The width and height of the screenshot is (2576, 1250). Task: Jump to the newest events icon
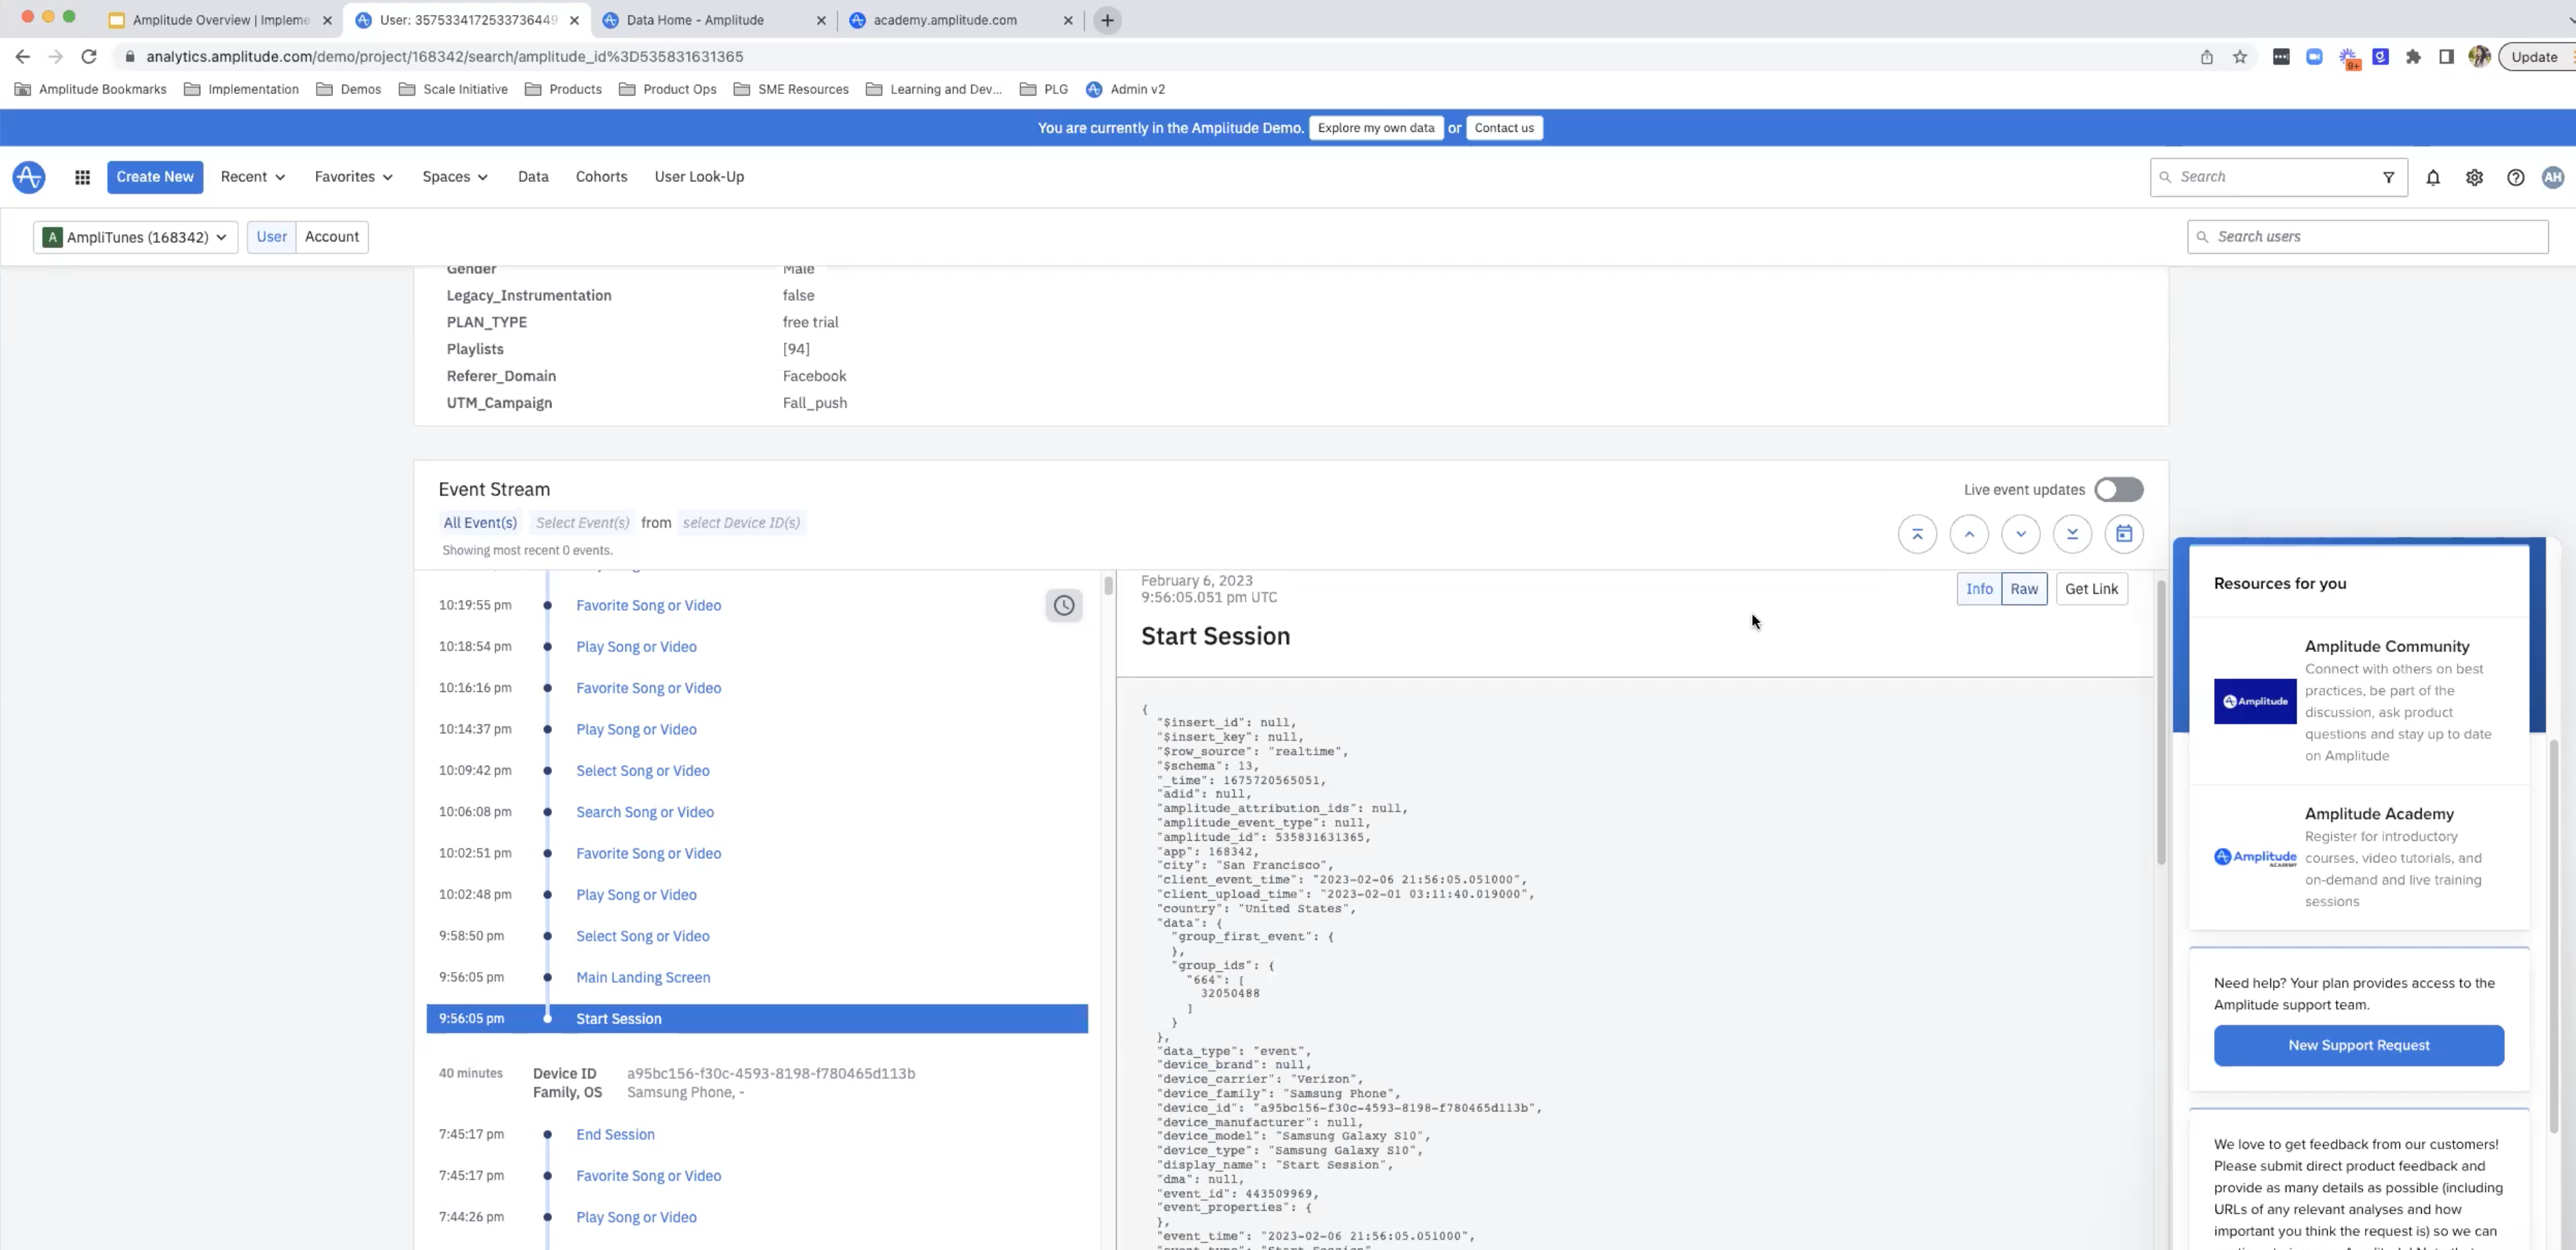[x=1916, y=534]
